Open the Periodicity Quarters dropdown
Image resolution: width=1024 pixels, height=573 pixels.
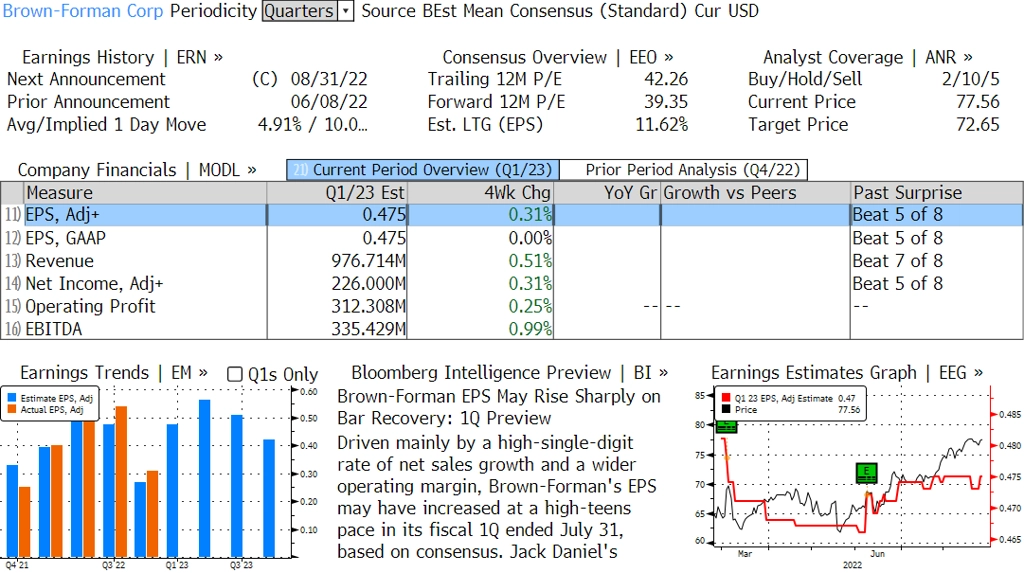click(x=308, y=11)
